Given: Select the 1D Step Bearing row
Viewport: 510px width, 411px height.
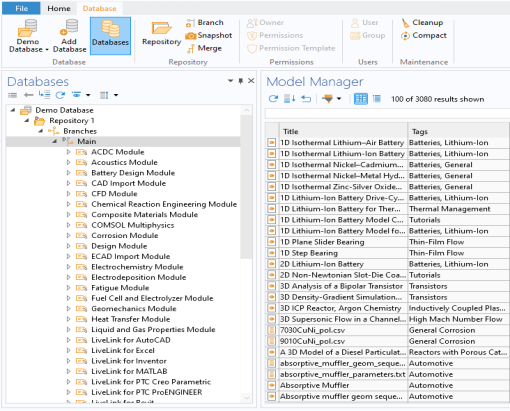Looking at the screenshot, I should 388,253.
